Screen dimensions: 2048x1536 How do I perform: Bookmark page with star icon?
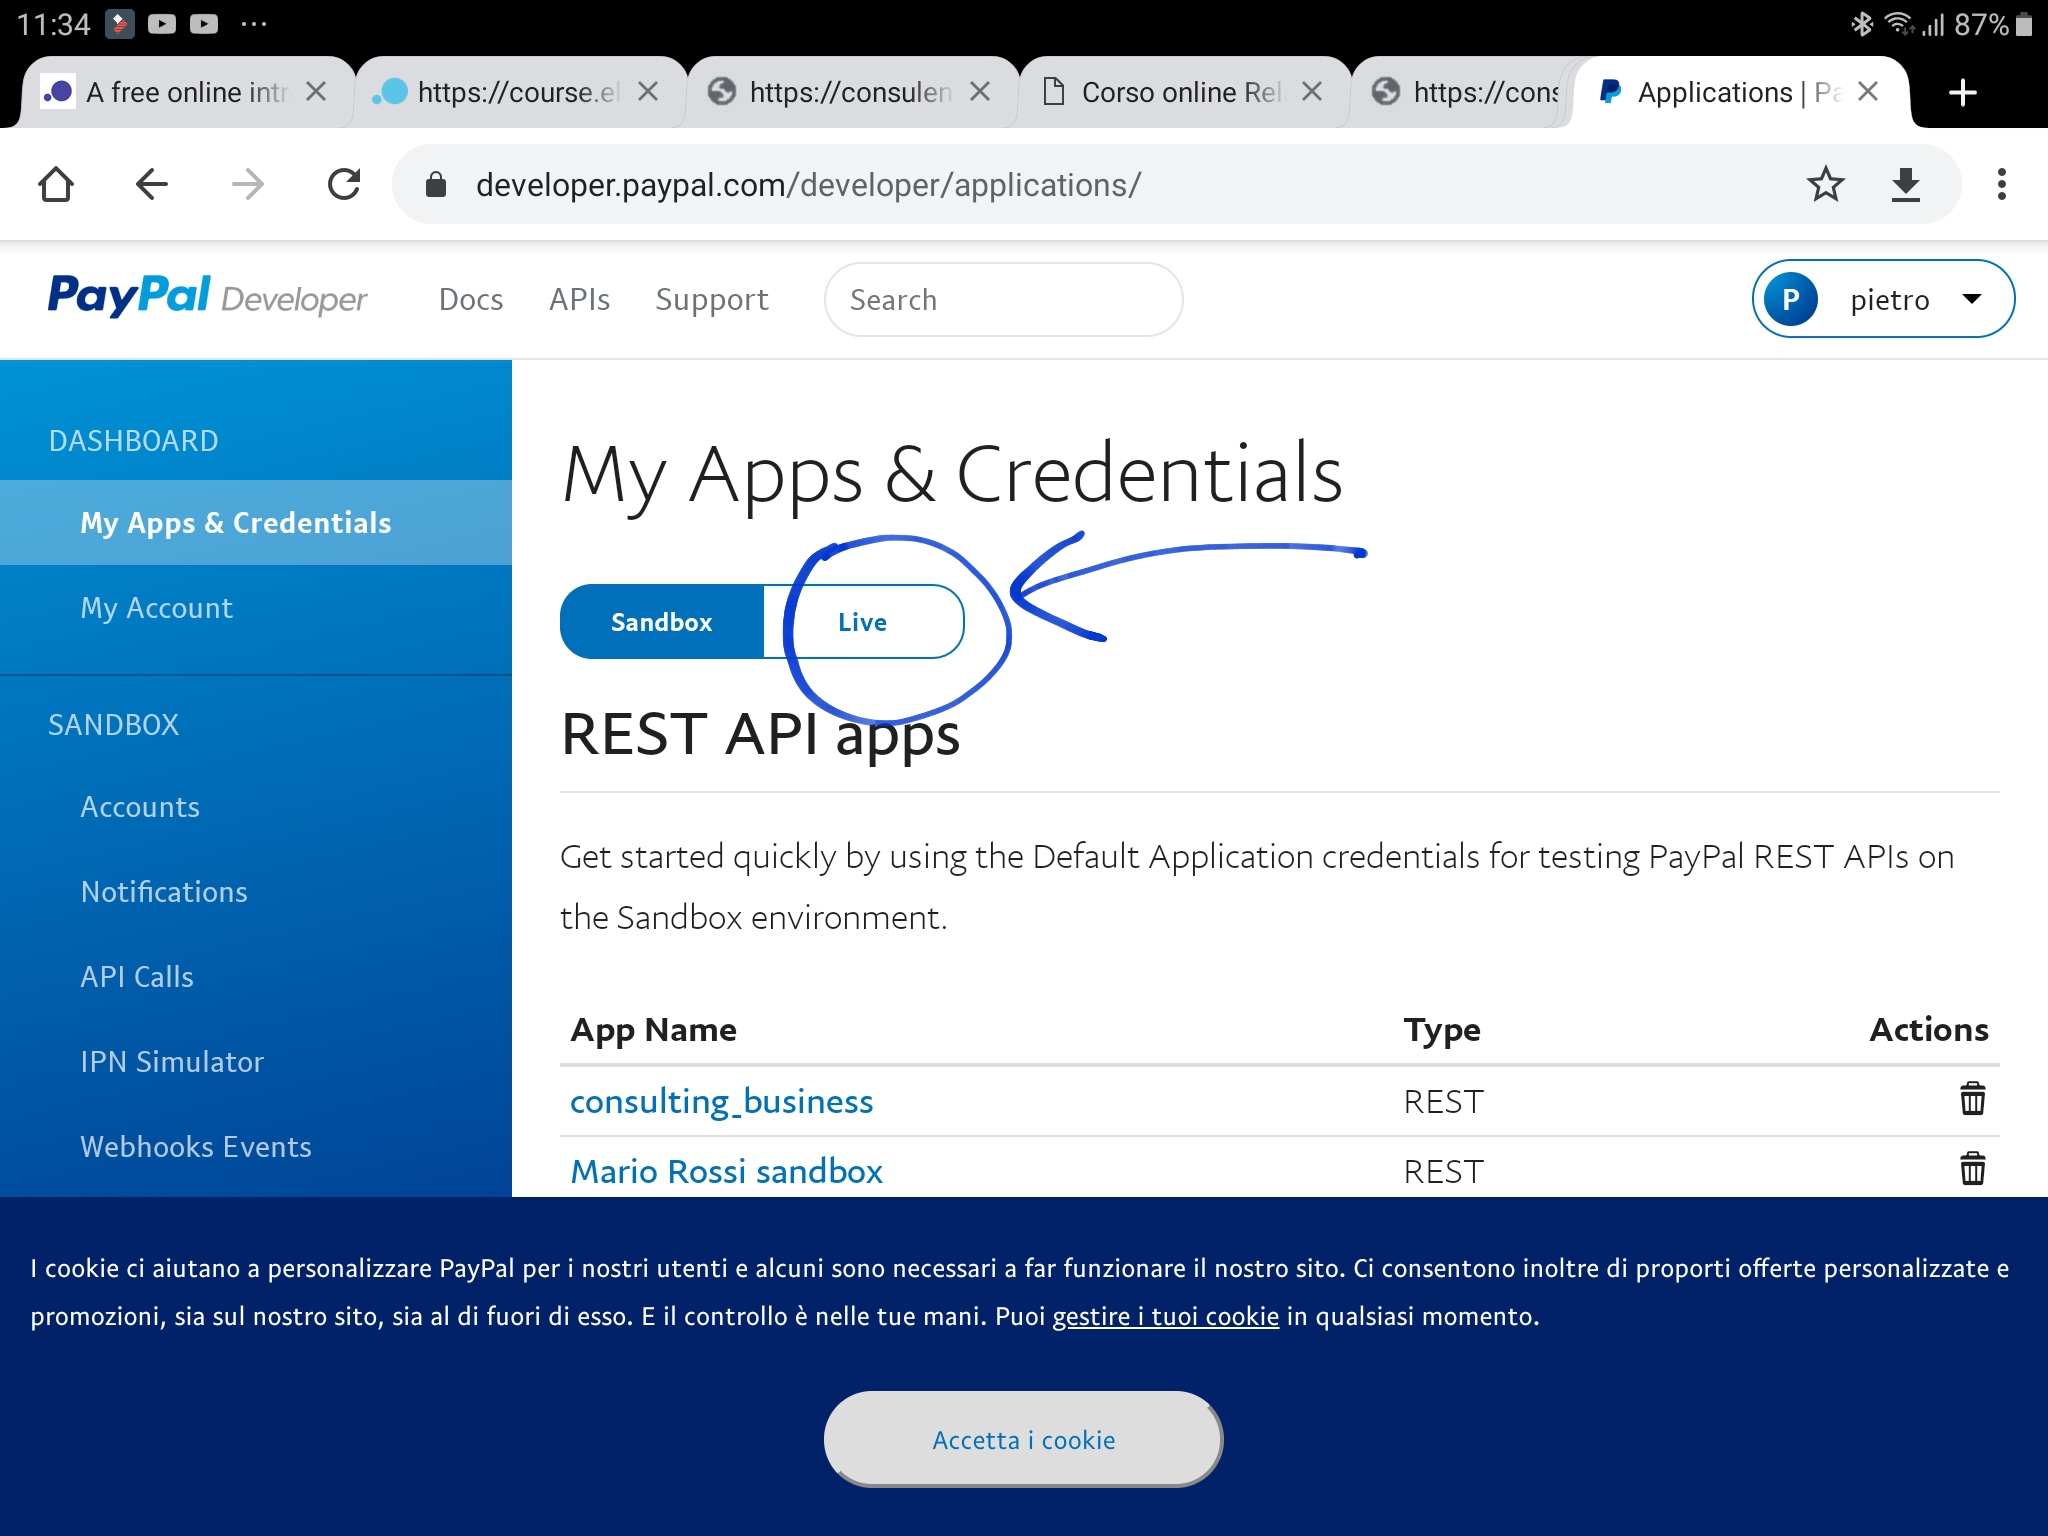click(1825, 184)
